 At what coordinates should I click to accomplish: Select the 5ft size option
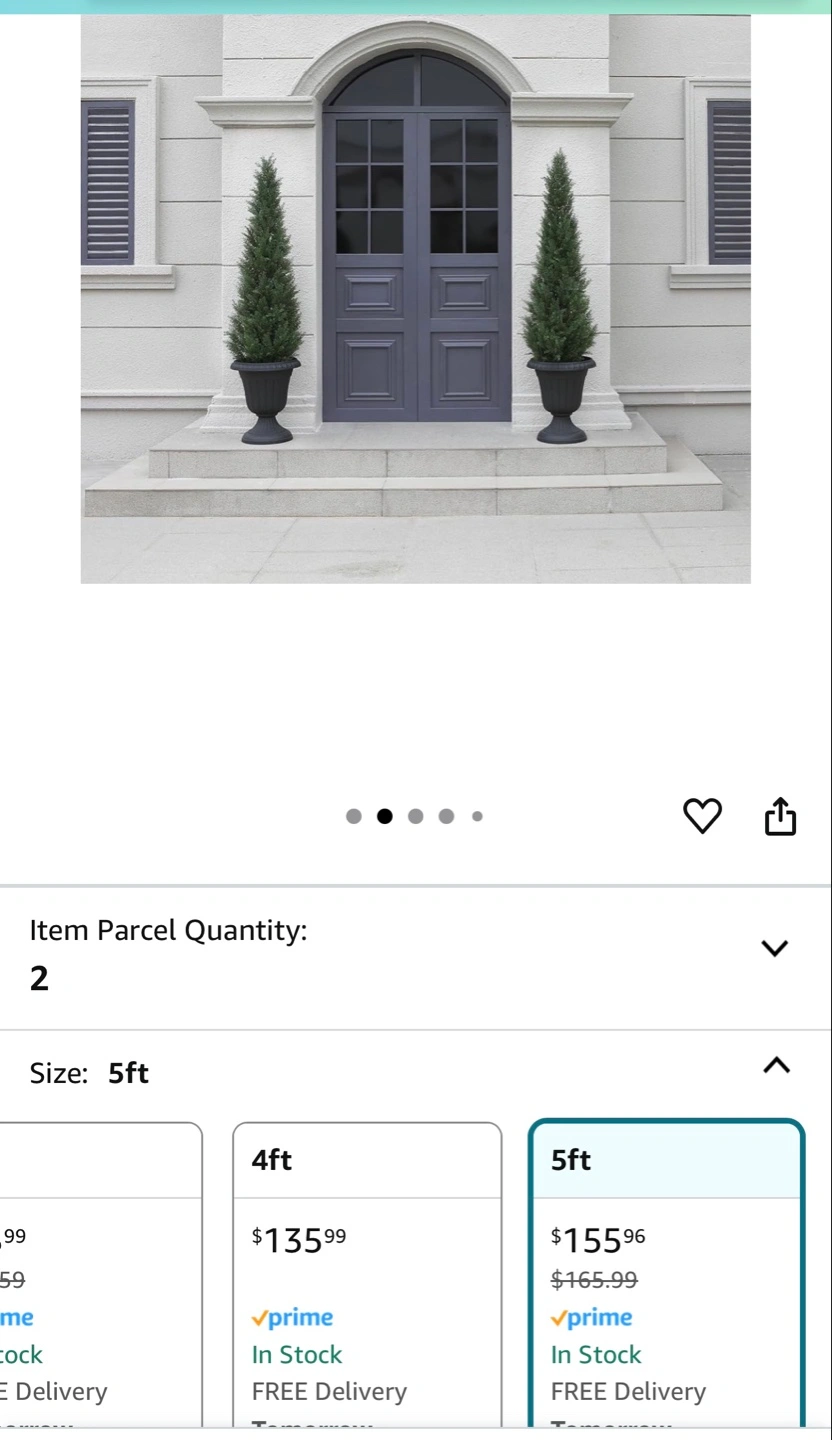point(667,1275)
